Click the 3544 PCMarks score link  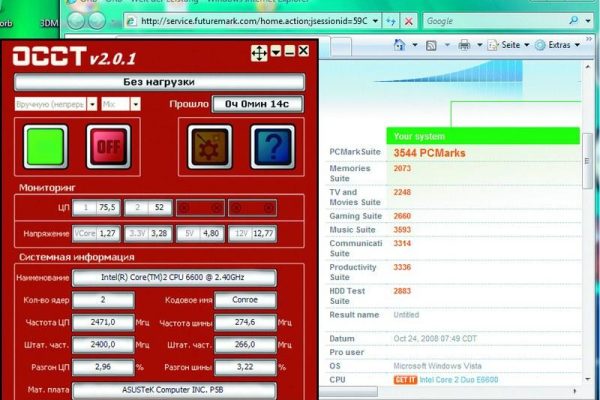[x=431, y=153]
